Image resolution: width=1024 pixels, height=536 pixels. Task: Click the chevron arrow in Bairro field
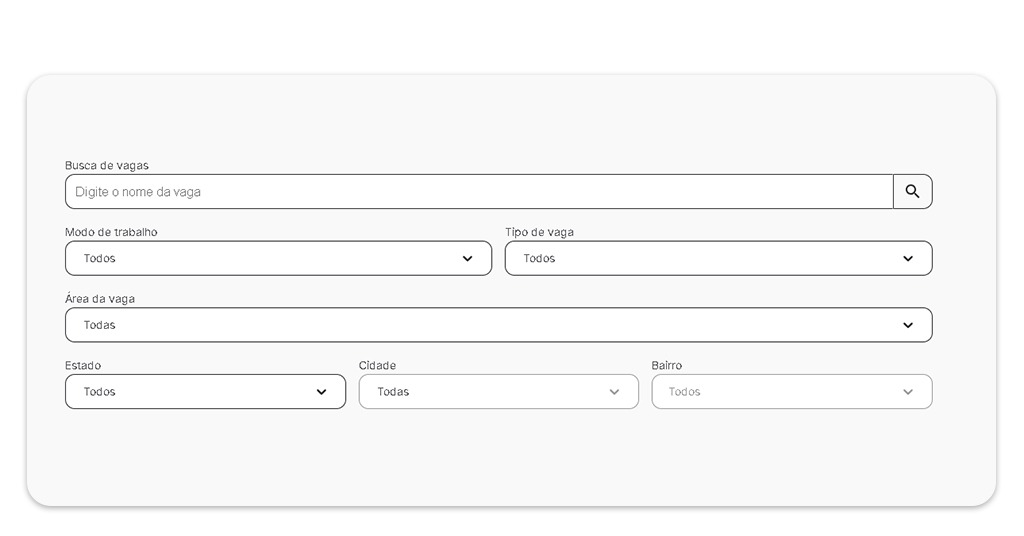coord(907,392)
